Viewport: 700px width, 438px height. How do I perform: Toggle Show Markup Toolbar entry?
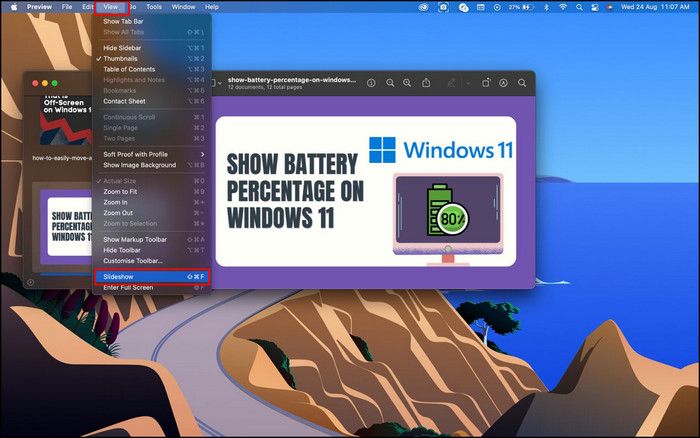click(x=152, y=240)
